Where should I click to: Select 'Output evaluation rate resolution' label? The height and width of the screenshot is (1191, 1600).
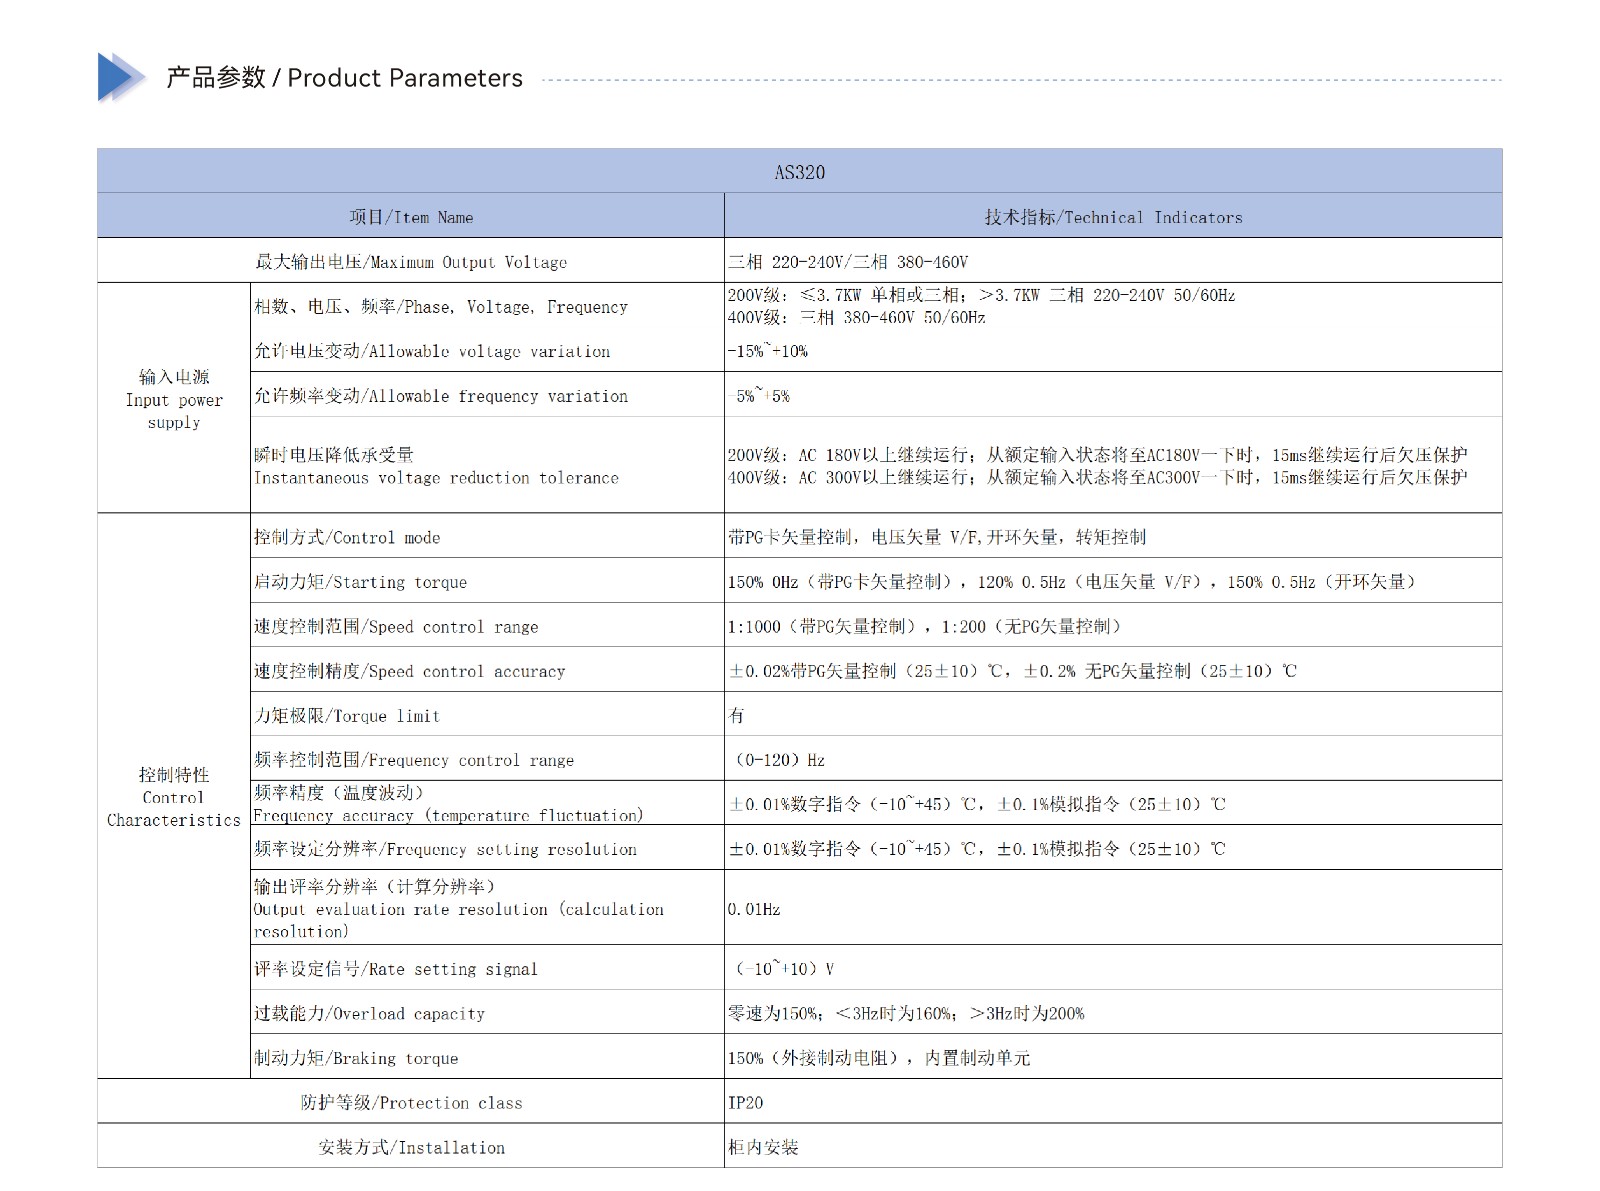point(459,908)
